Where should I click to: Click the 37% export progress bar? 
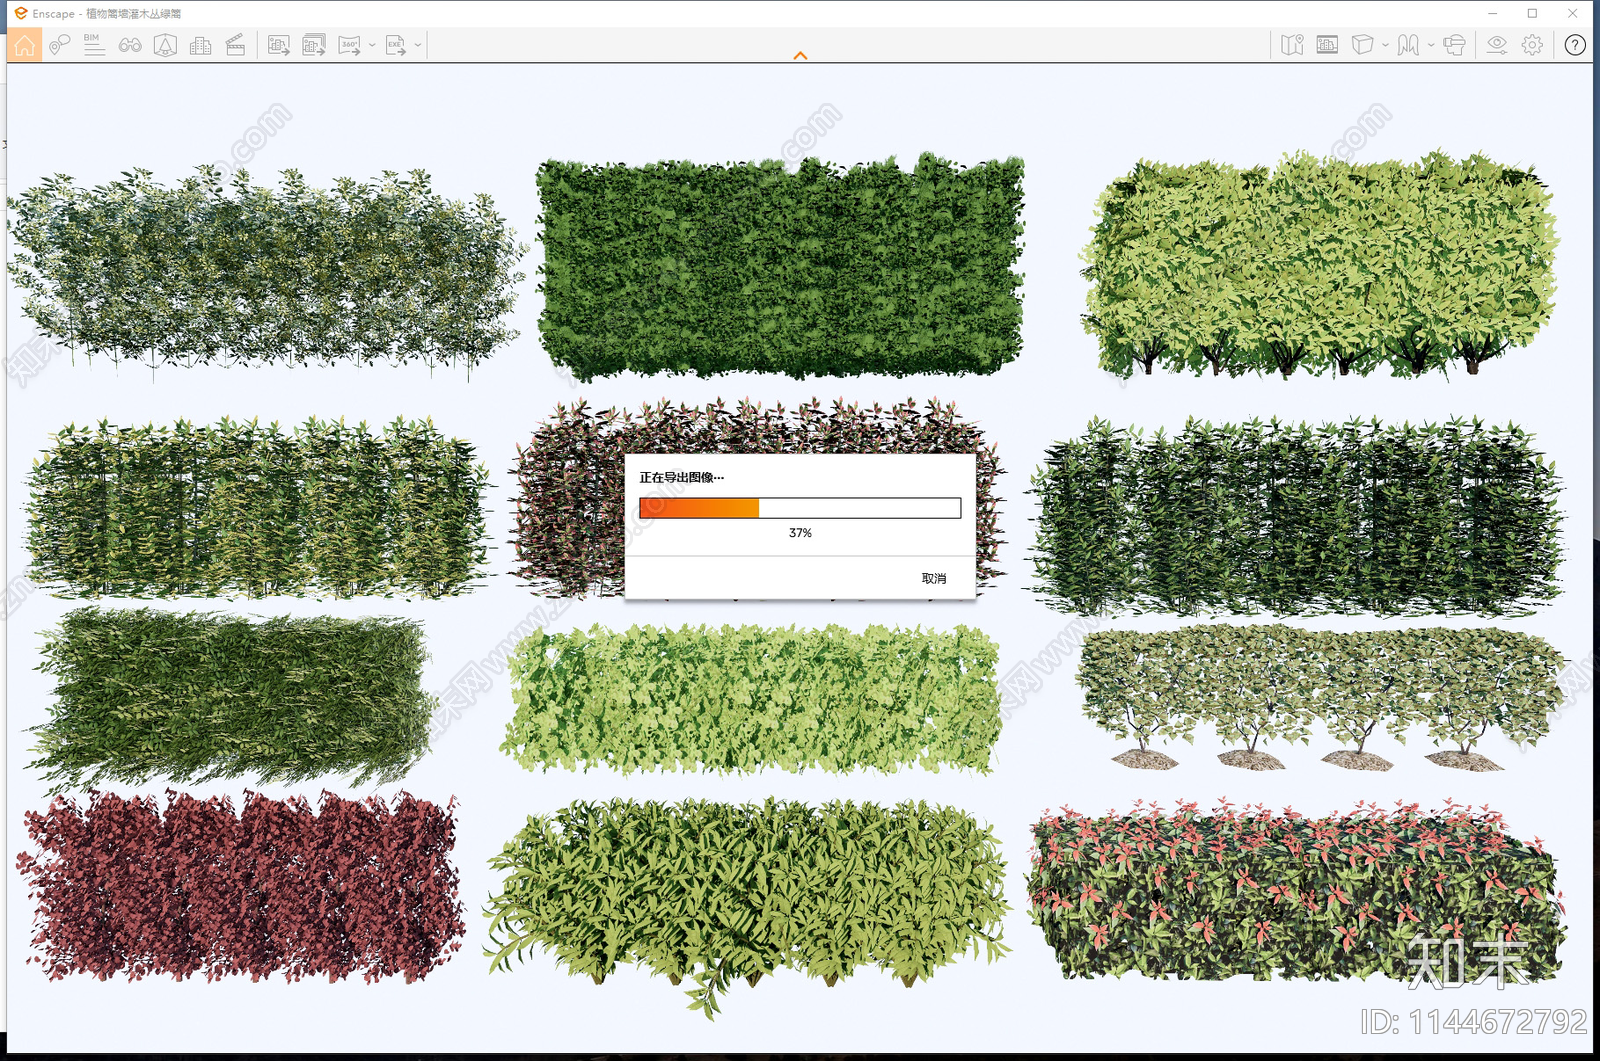[800, 508]
